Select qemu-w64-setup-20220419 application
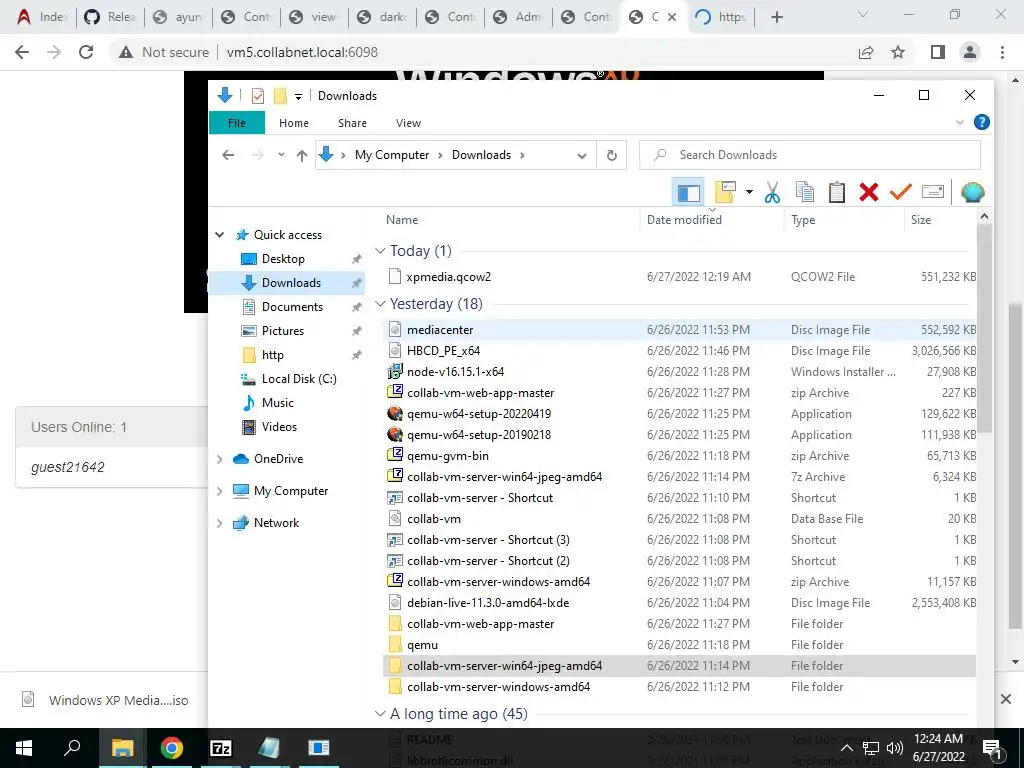This screenshot has width=1024, height=768. (479, 414)
